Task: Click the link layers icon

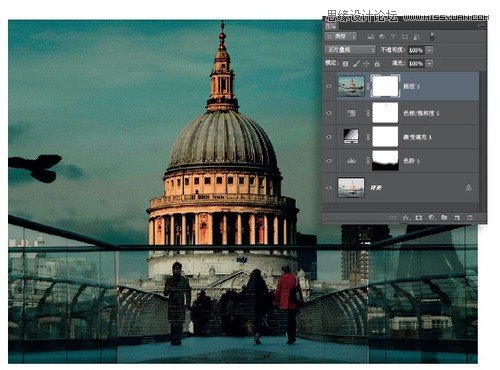Action: [x=393, y=218]
